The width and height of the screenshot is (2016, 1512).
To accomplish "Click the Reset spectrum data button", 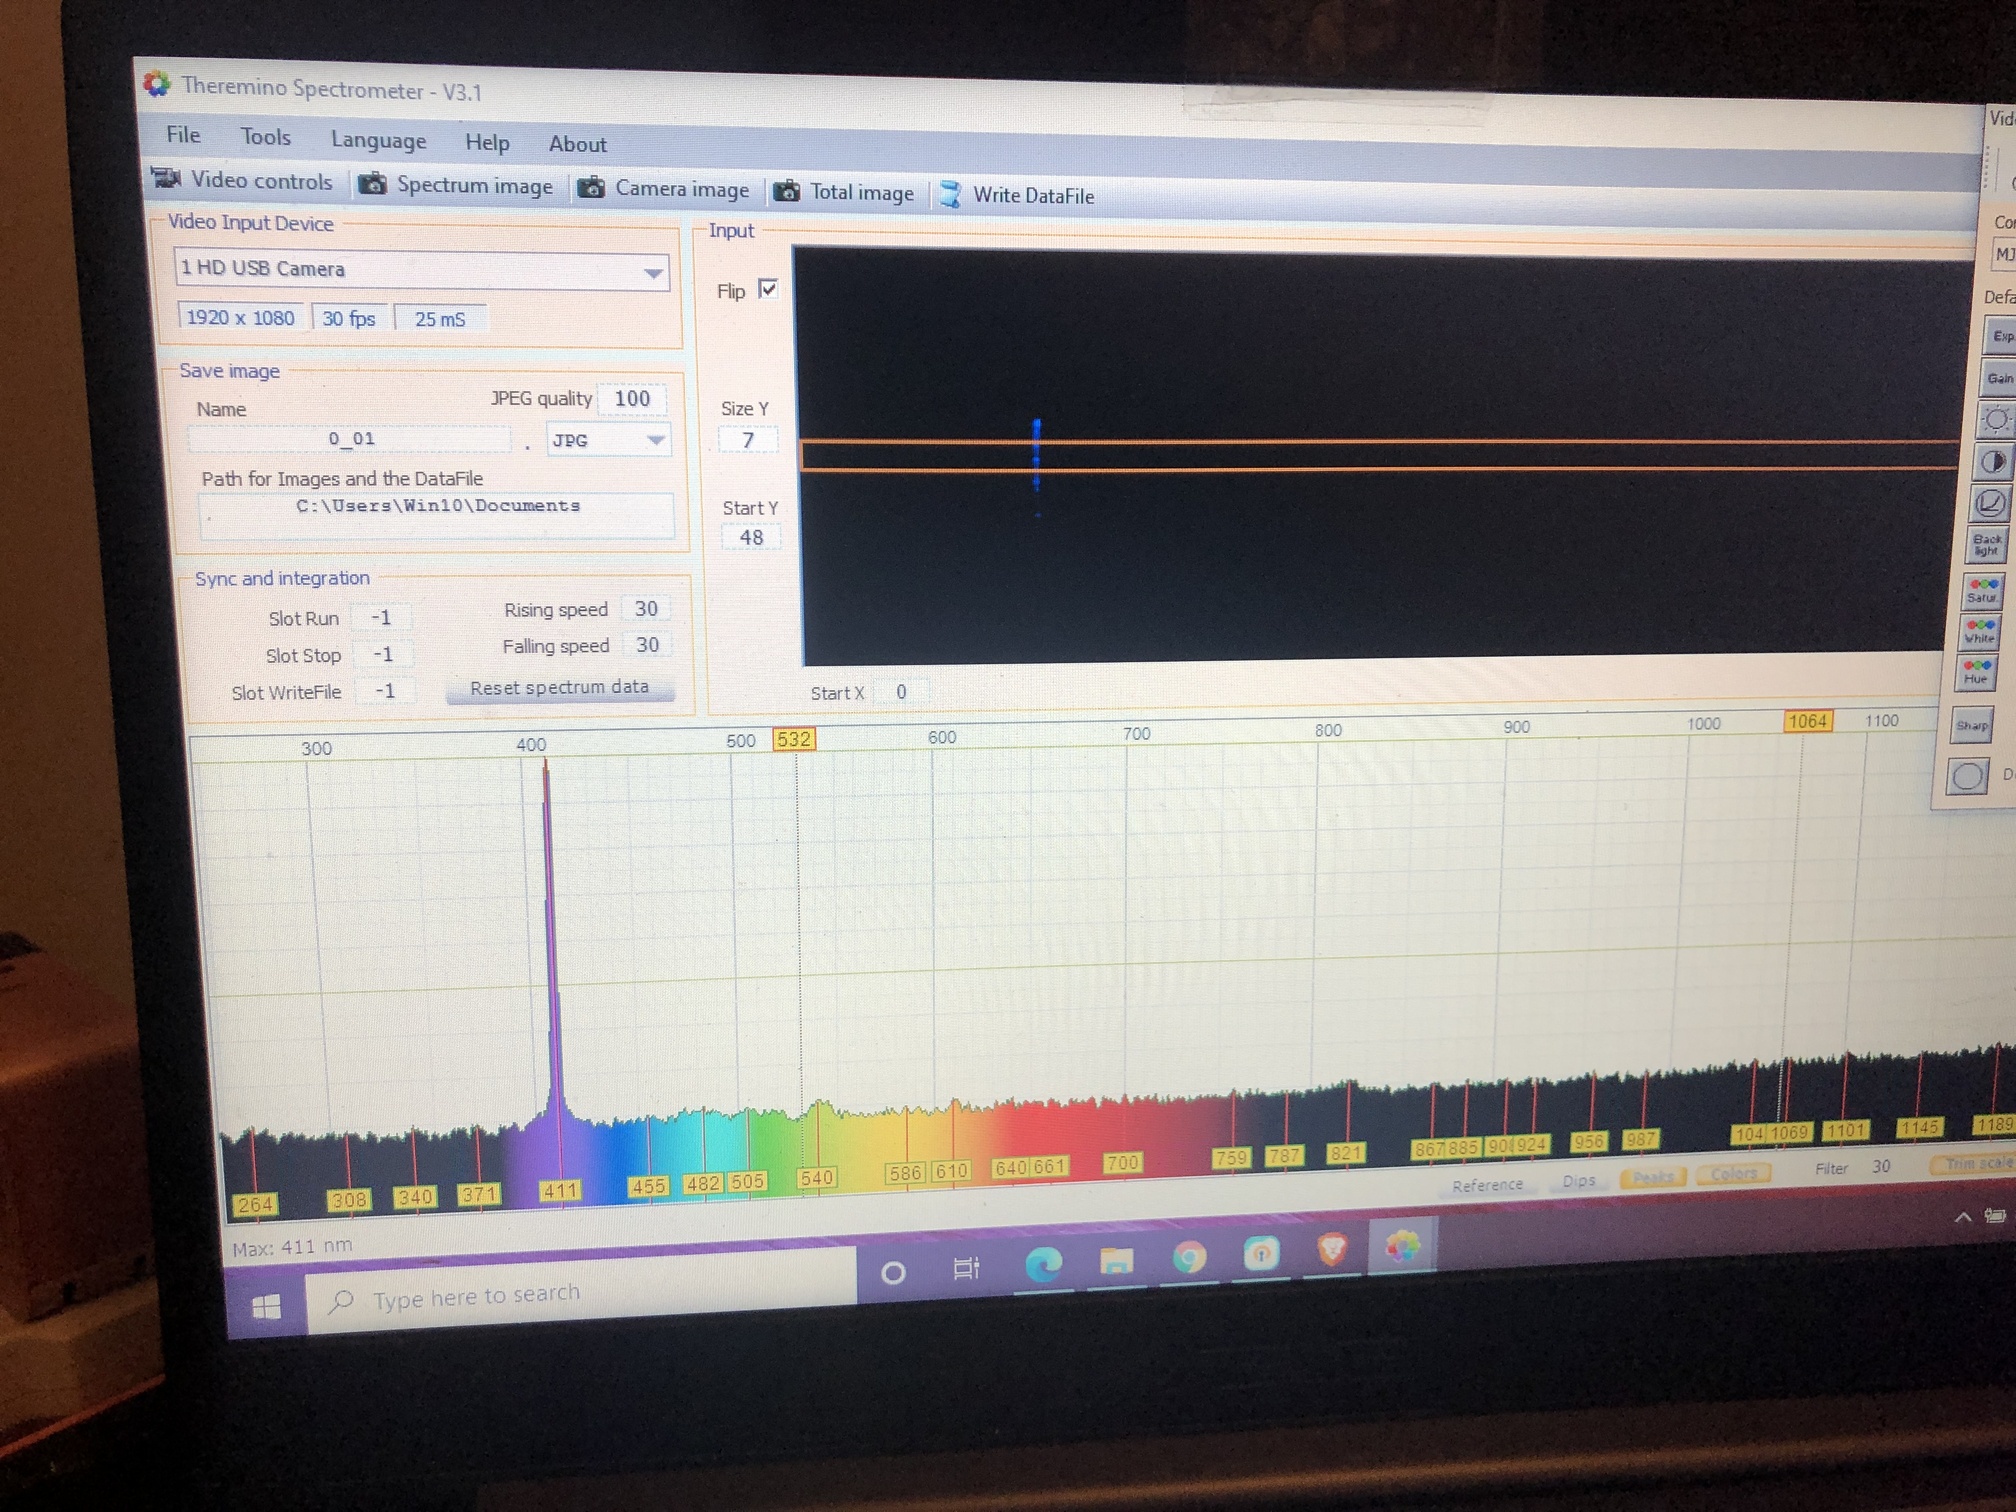I will (x=560, y=688).
